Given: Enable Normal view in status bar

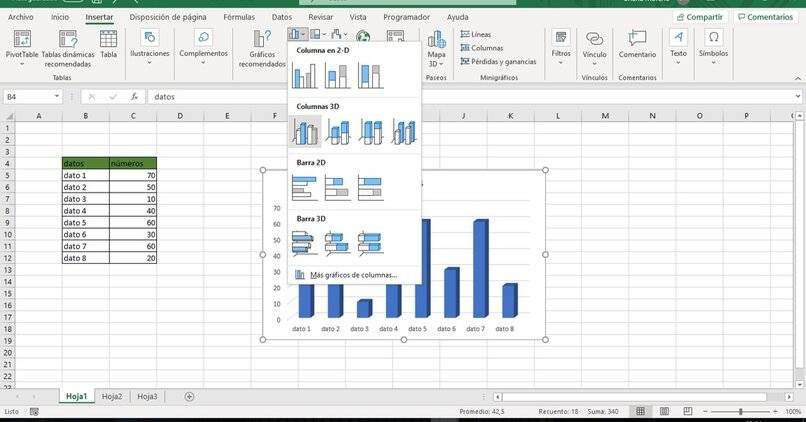Looking at the screenshot, I should (641, 412).
